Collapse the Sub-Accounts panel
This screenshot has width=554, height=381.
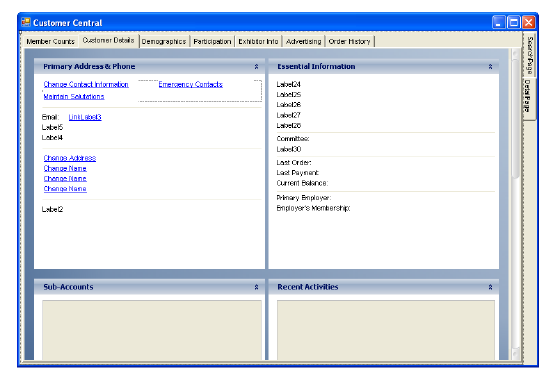(x=257, y=287)
